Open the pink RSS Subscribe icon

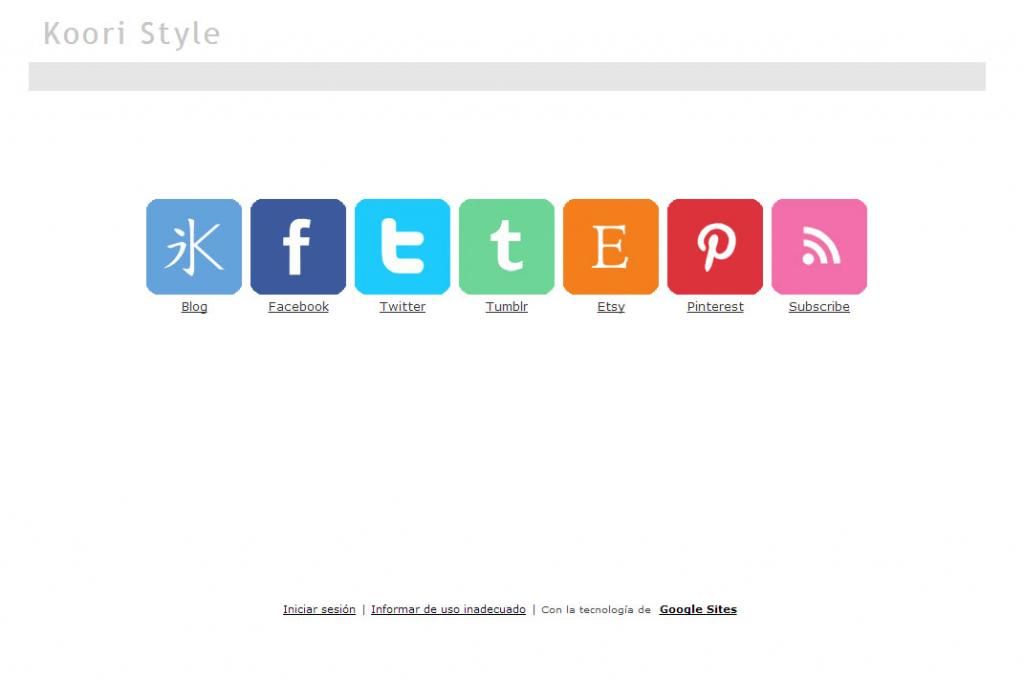[x=819, y=247]
